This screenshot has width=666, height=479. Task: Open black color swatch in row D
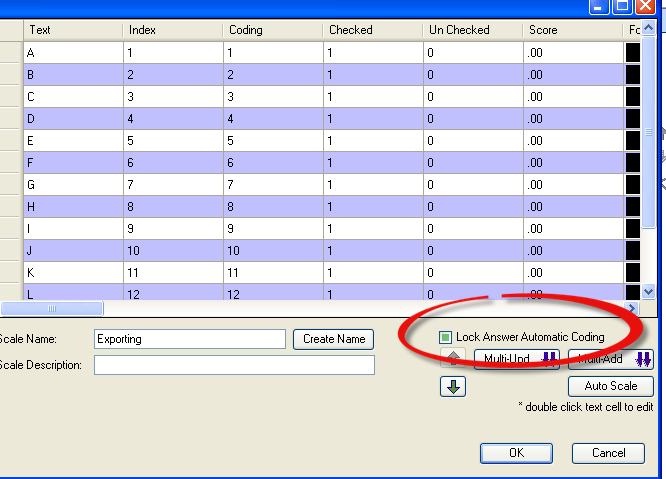point(632,119)
